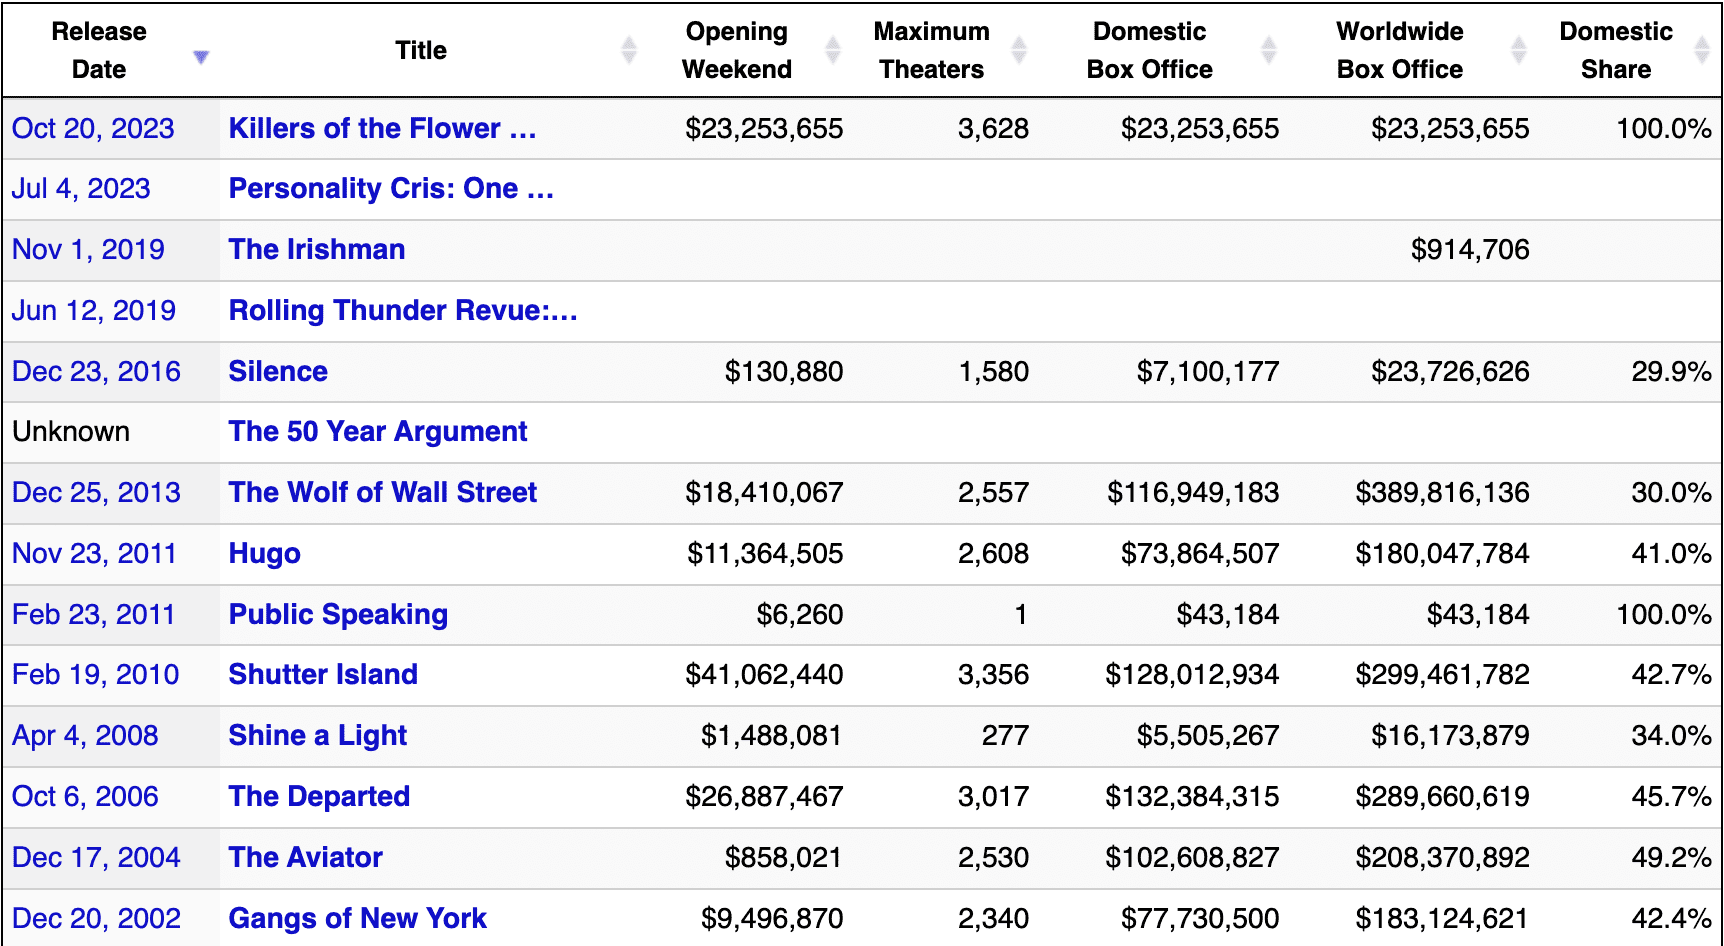The height and width of the screenshot is (946, 1724).
Task: Click the Apr 4, 2008 date link
Action: (85, 735)
